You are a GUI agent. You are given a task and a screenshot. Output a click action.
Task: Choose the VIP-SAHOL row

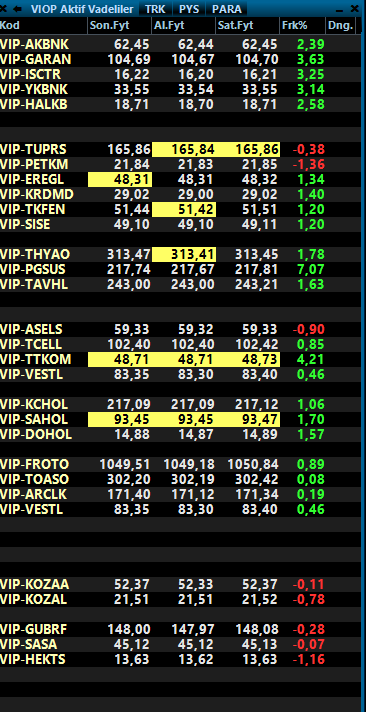pyautogui.click(x=181, y=419)
